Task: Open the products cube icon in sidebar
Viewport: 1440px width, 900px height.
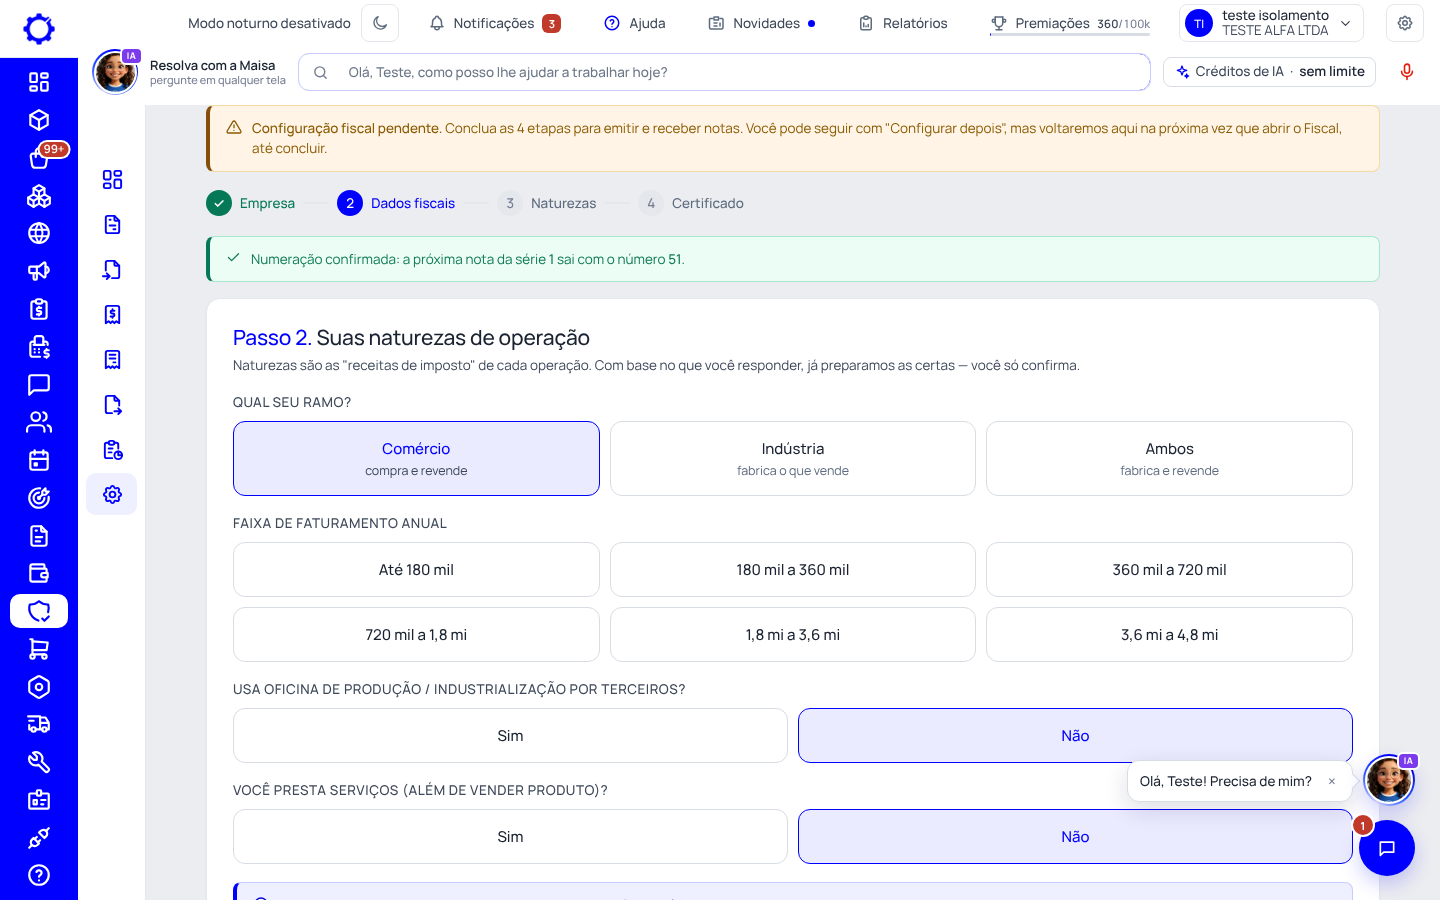Action: [39, 120]
